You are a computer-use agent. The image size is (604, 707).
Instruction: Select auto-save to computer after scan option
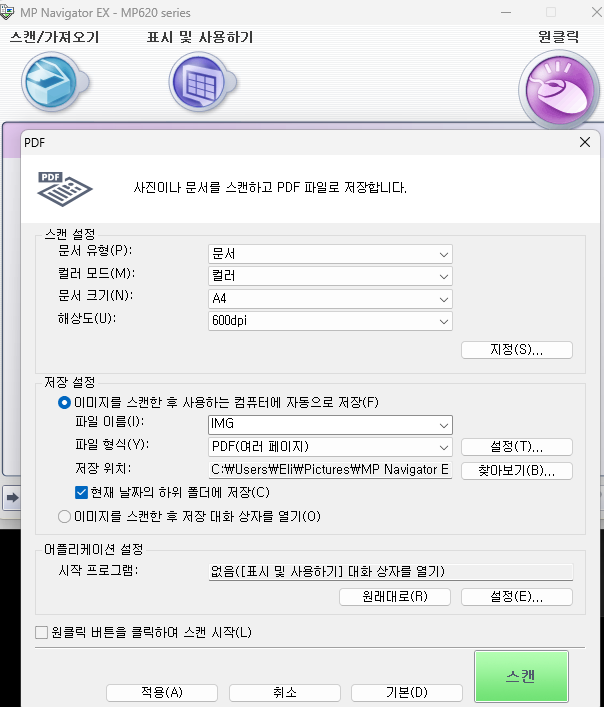(65, 402)
